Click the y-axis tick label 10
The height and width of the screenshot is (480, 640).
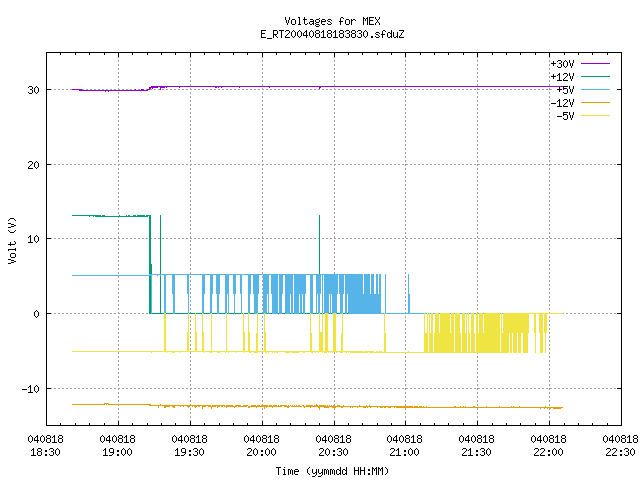[x=33, y=239]
